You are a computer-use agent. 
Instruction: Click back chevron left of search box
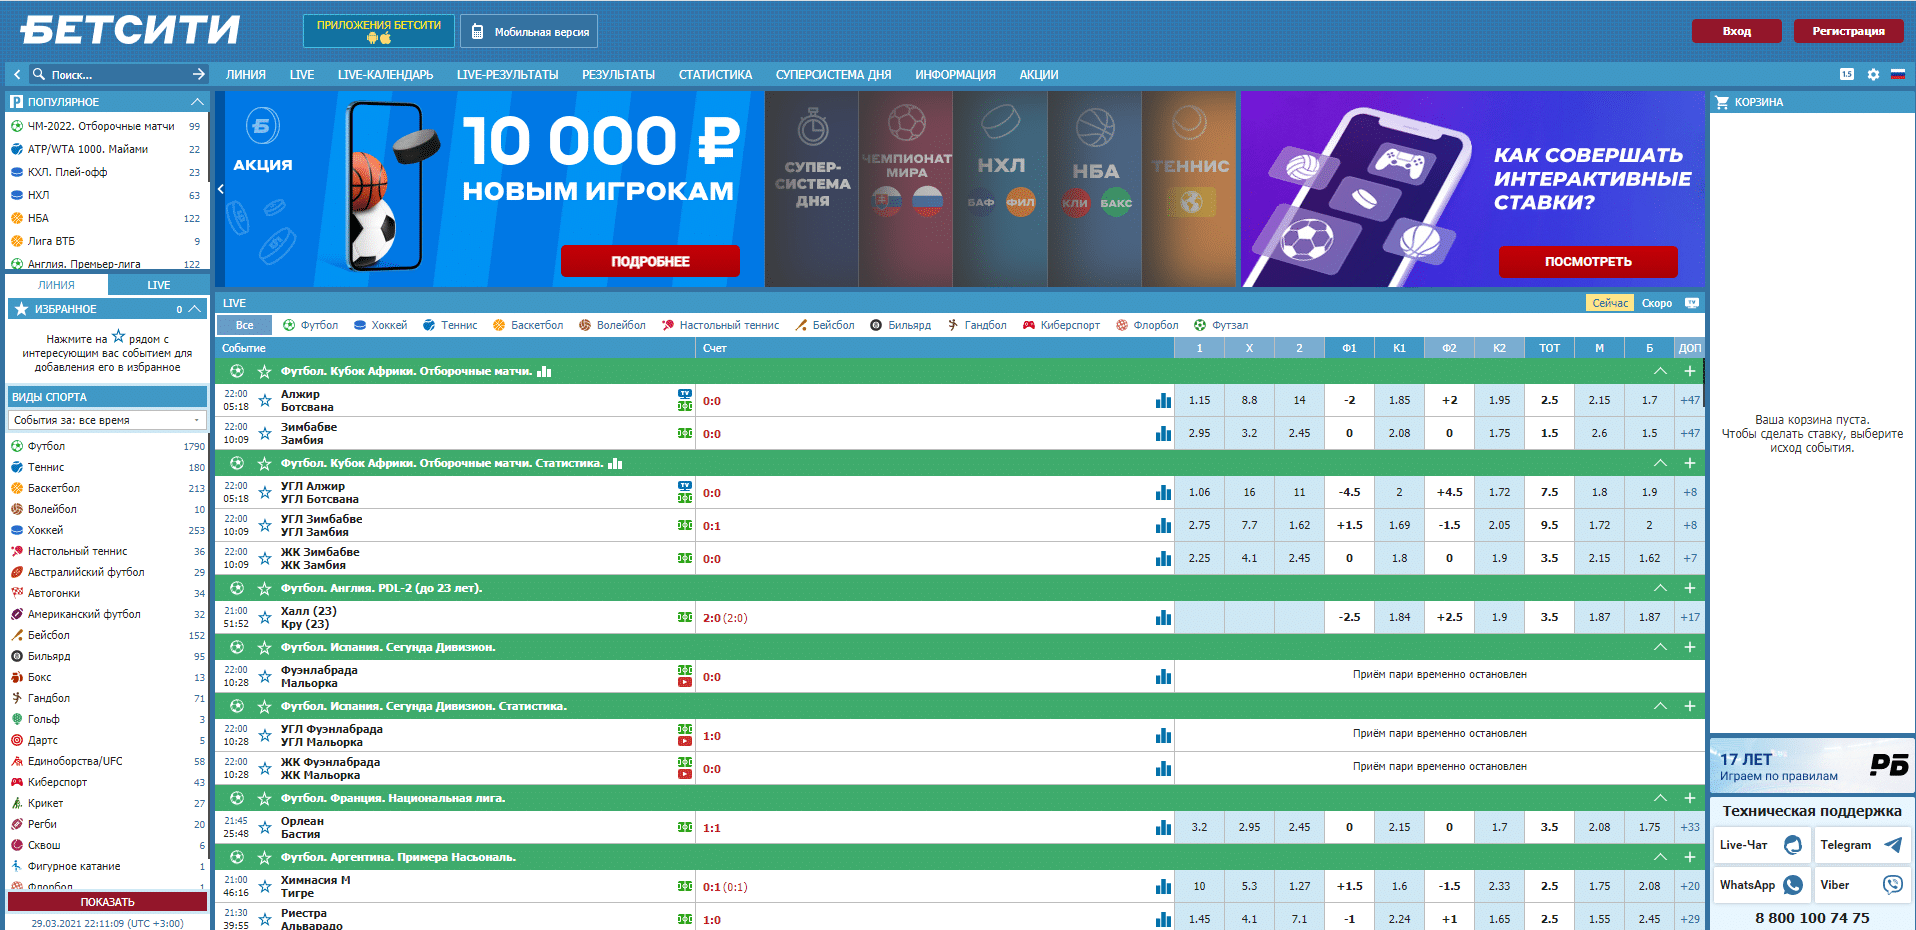(17, 74)
